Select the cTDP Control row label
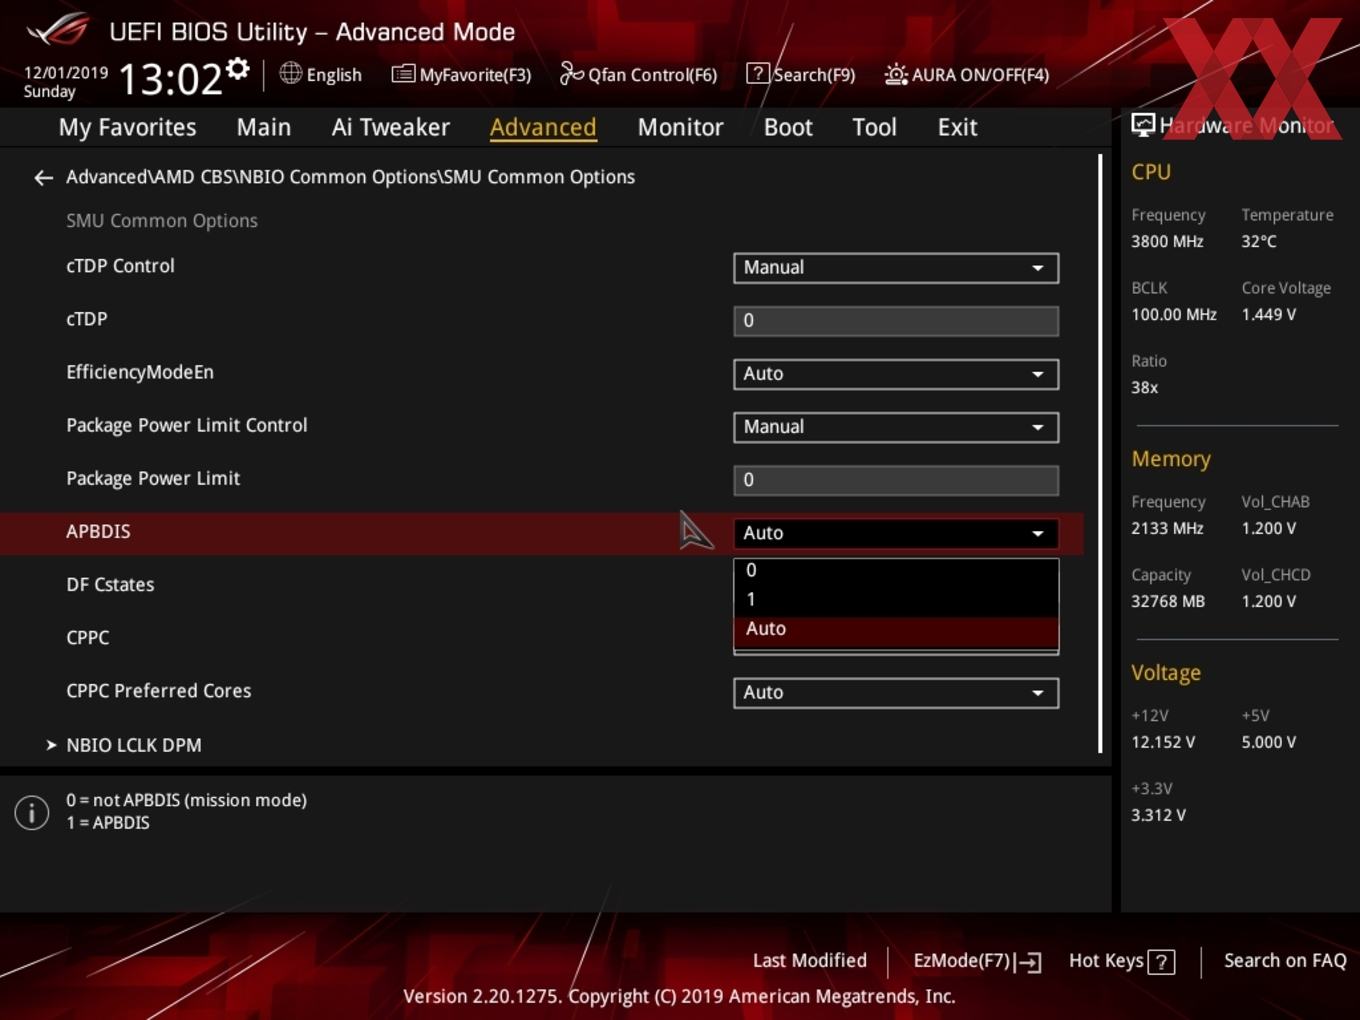 coord(120,266)
